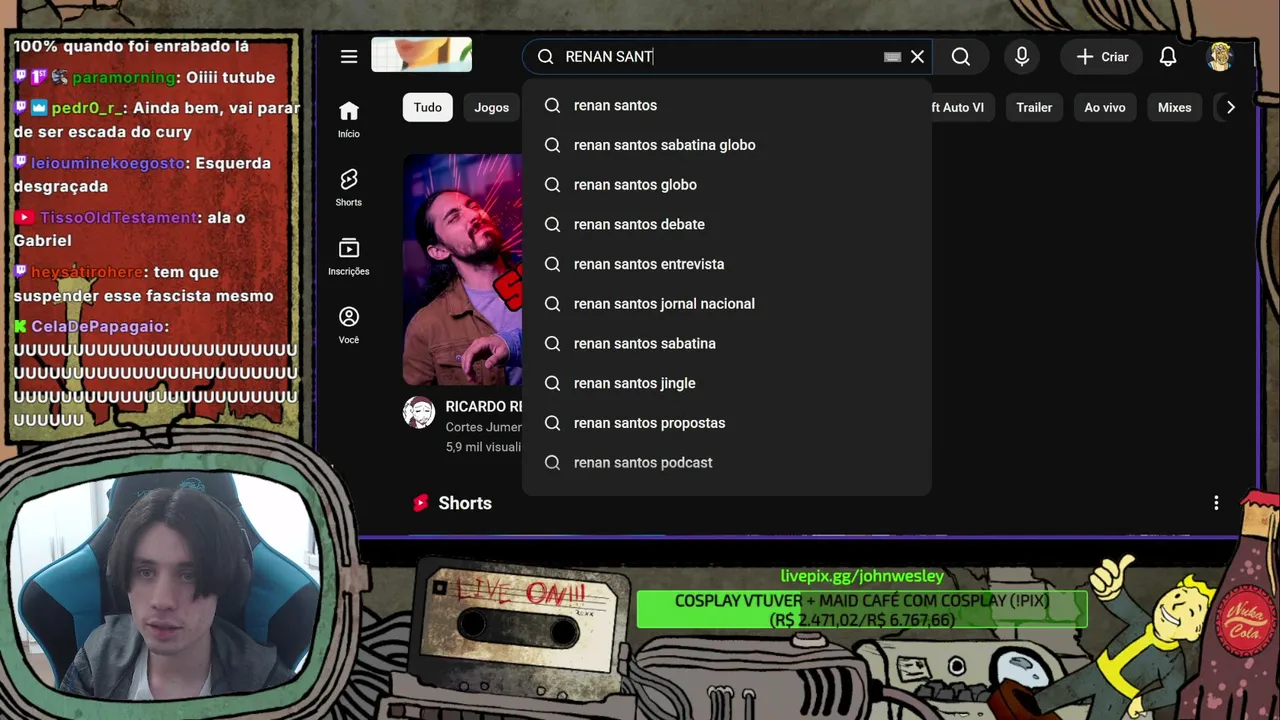Clear the search query with the X
Viewport: 1280px width, 720px height.
point(917,57)
